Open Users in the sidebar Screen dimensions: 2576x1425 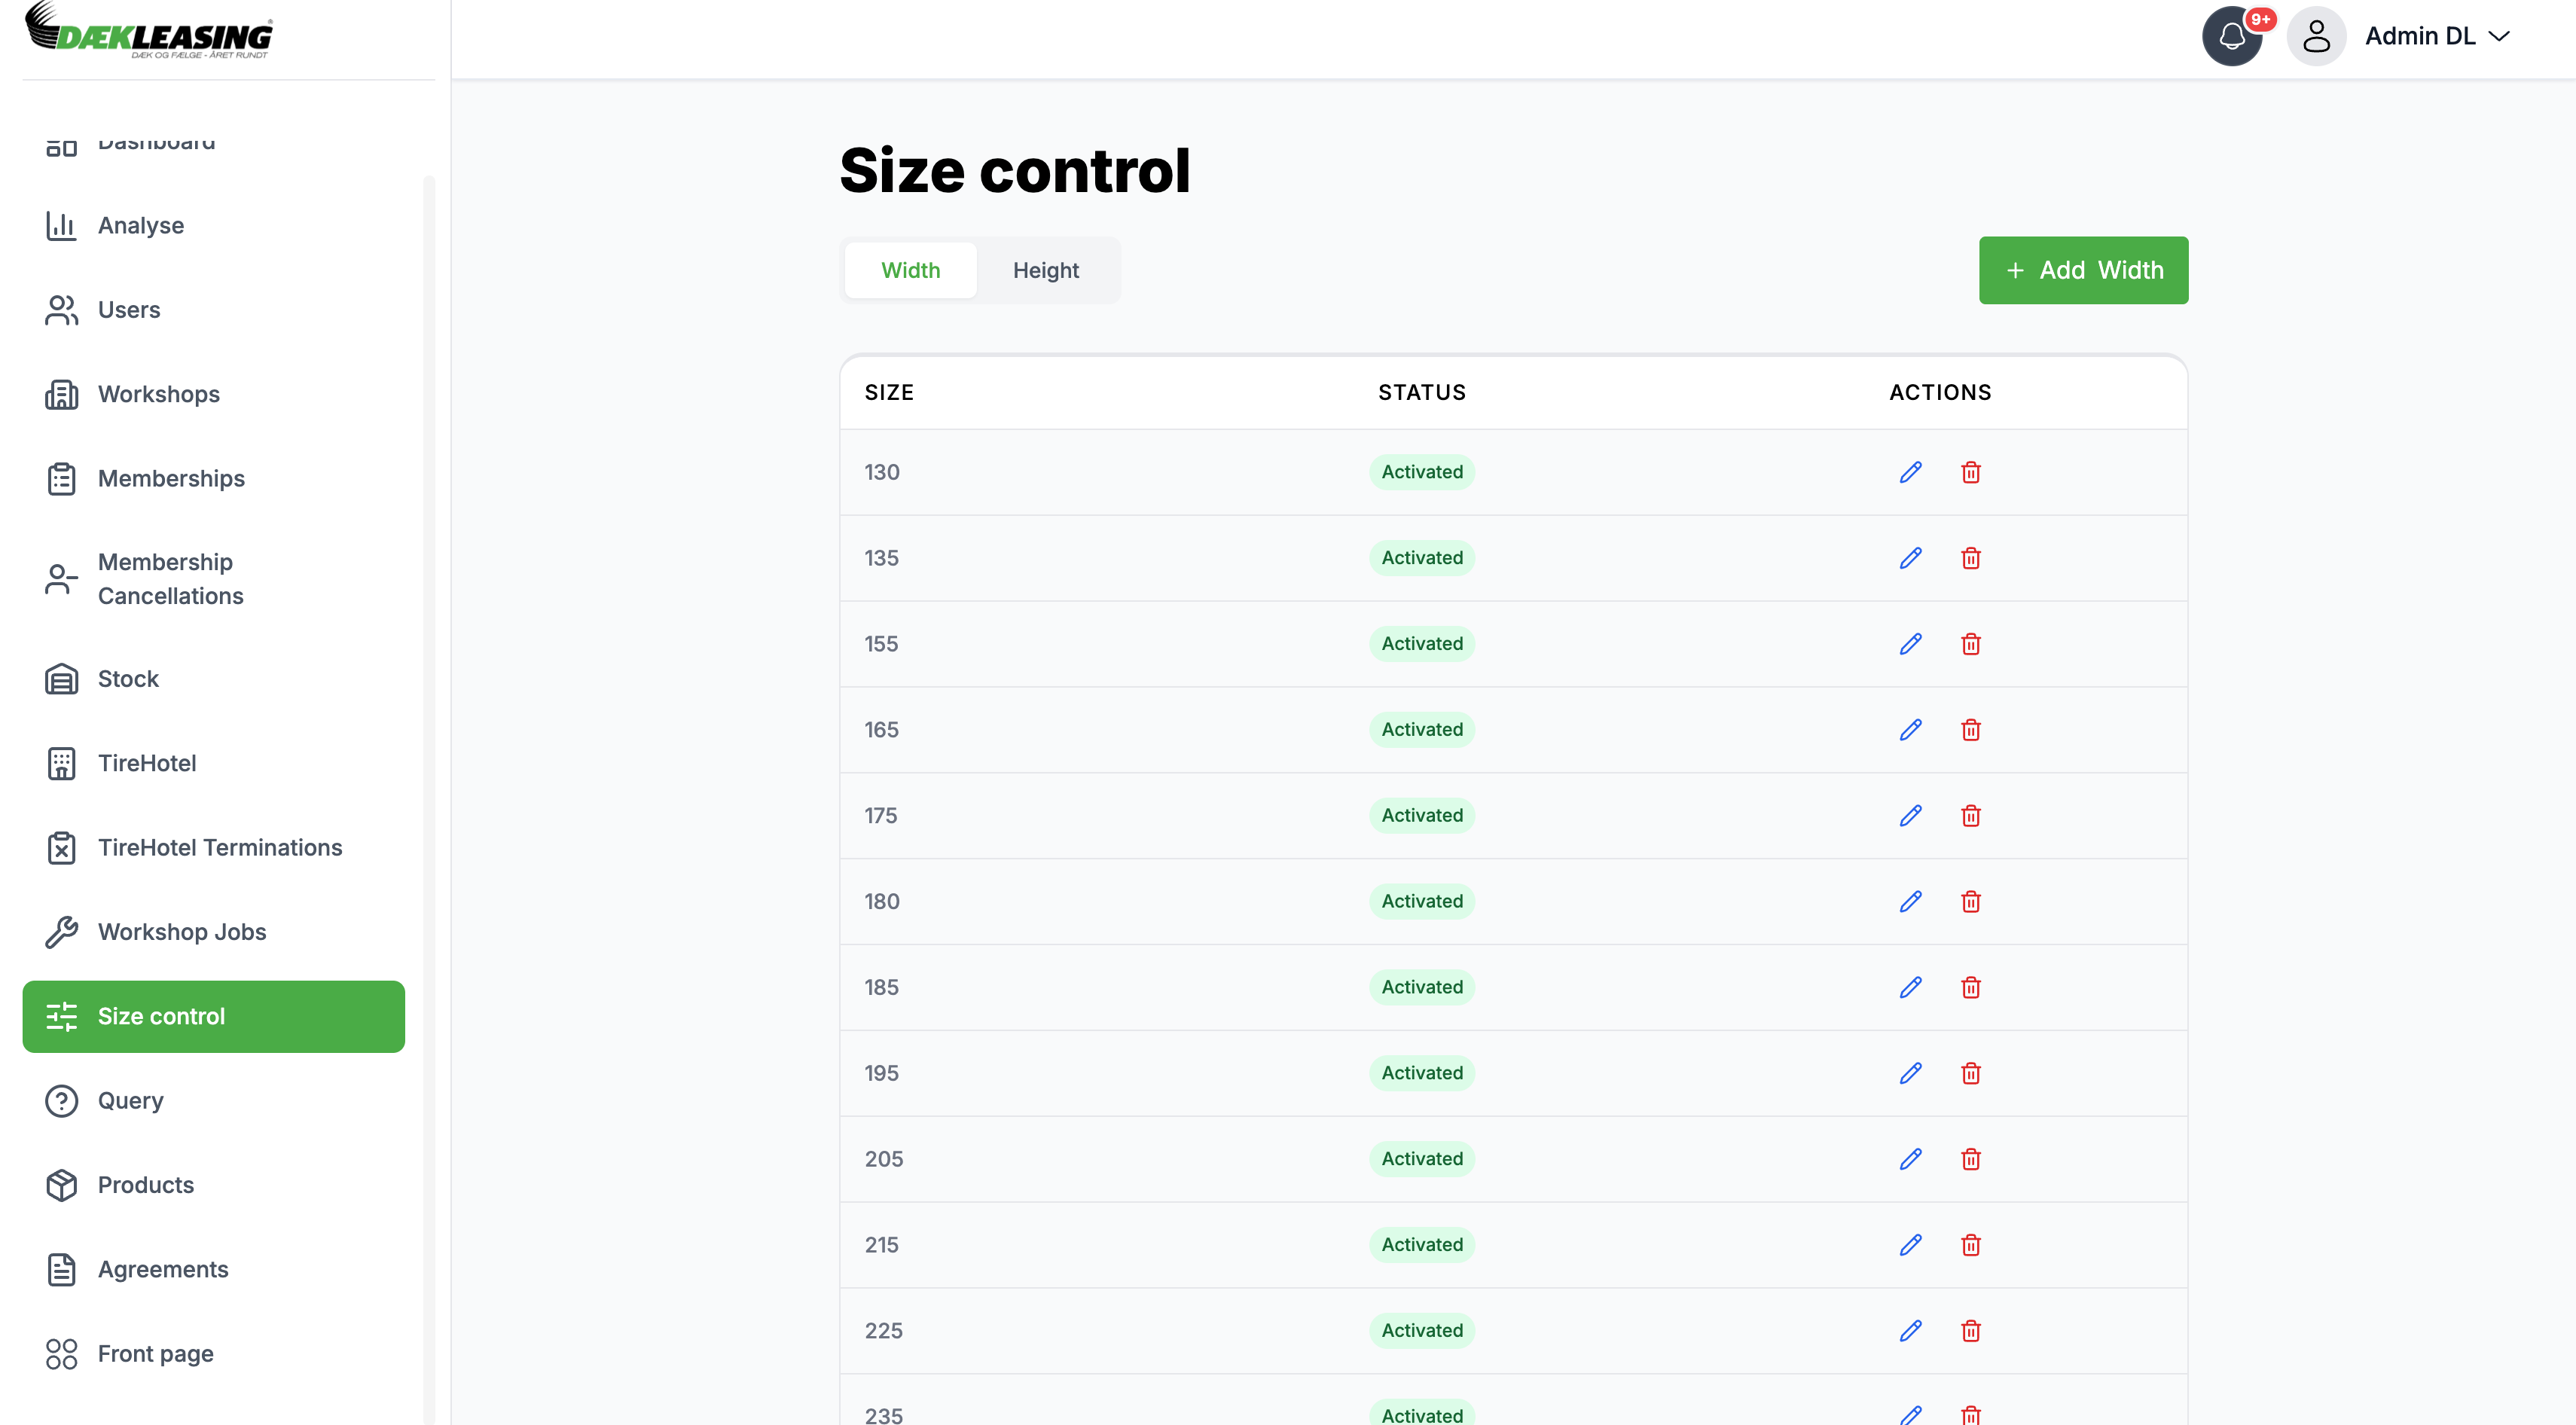pyautogui.click(x=213, y=310)
